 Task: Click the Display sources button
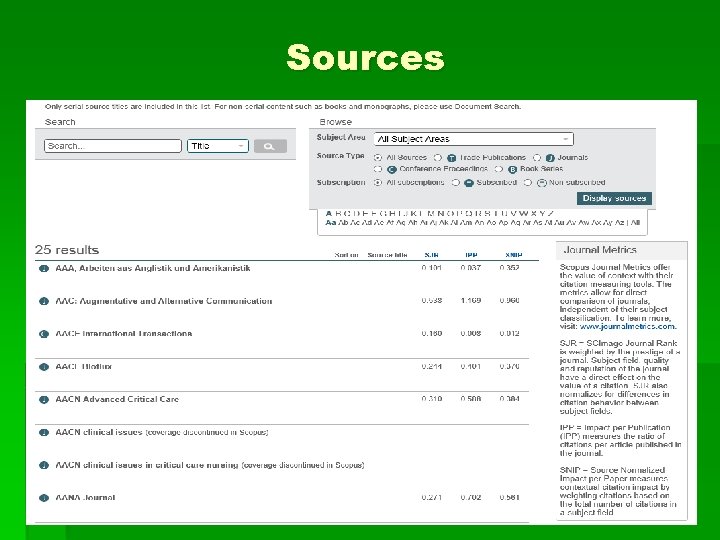[614, 198]
